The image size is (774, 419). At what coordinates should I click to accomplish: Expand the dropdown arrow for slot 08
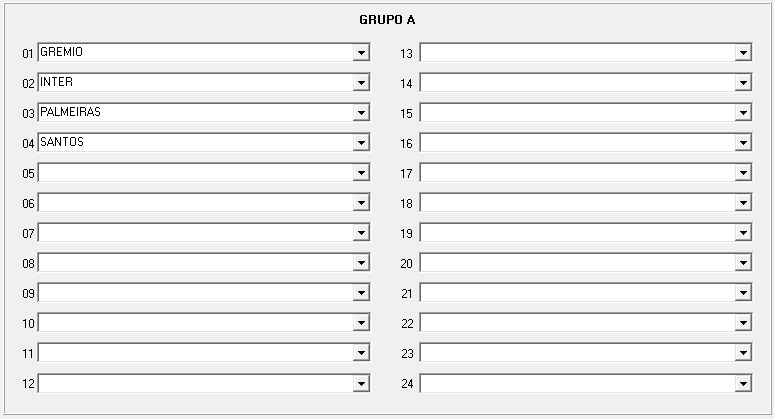click(361, 263)
